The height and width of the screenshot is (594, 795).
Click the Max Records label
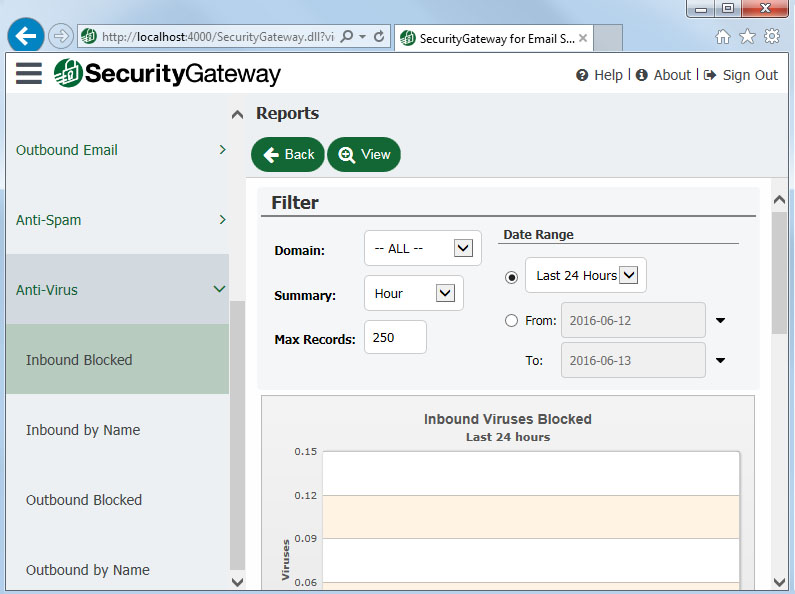pos(315,340)
